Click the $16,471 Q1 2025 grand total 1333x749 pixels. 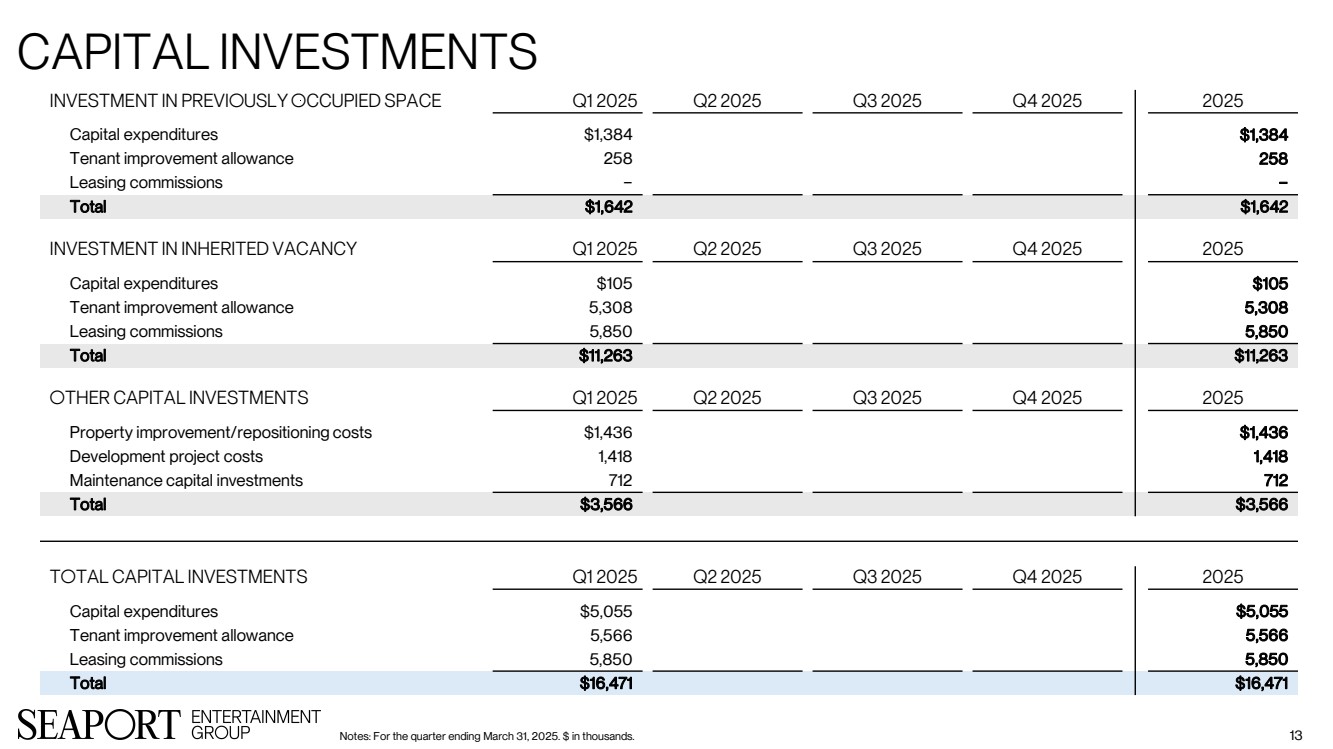pos(606,683)
